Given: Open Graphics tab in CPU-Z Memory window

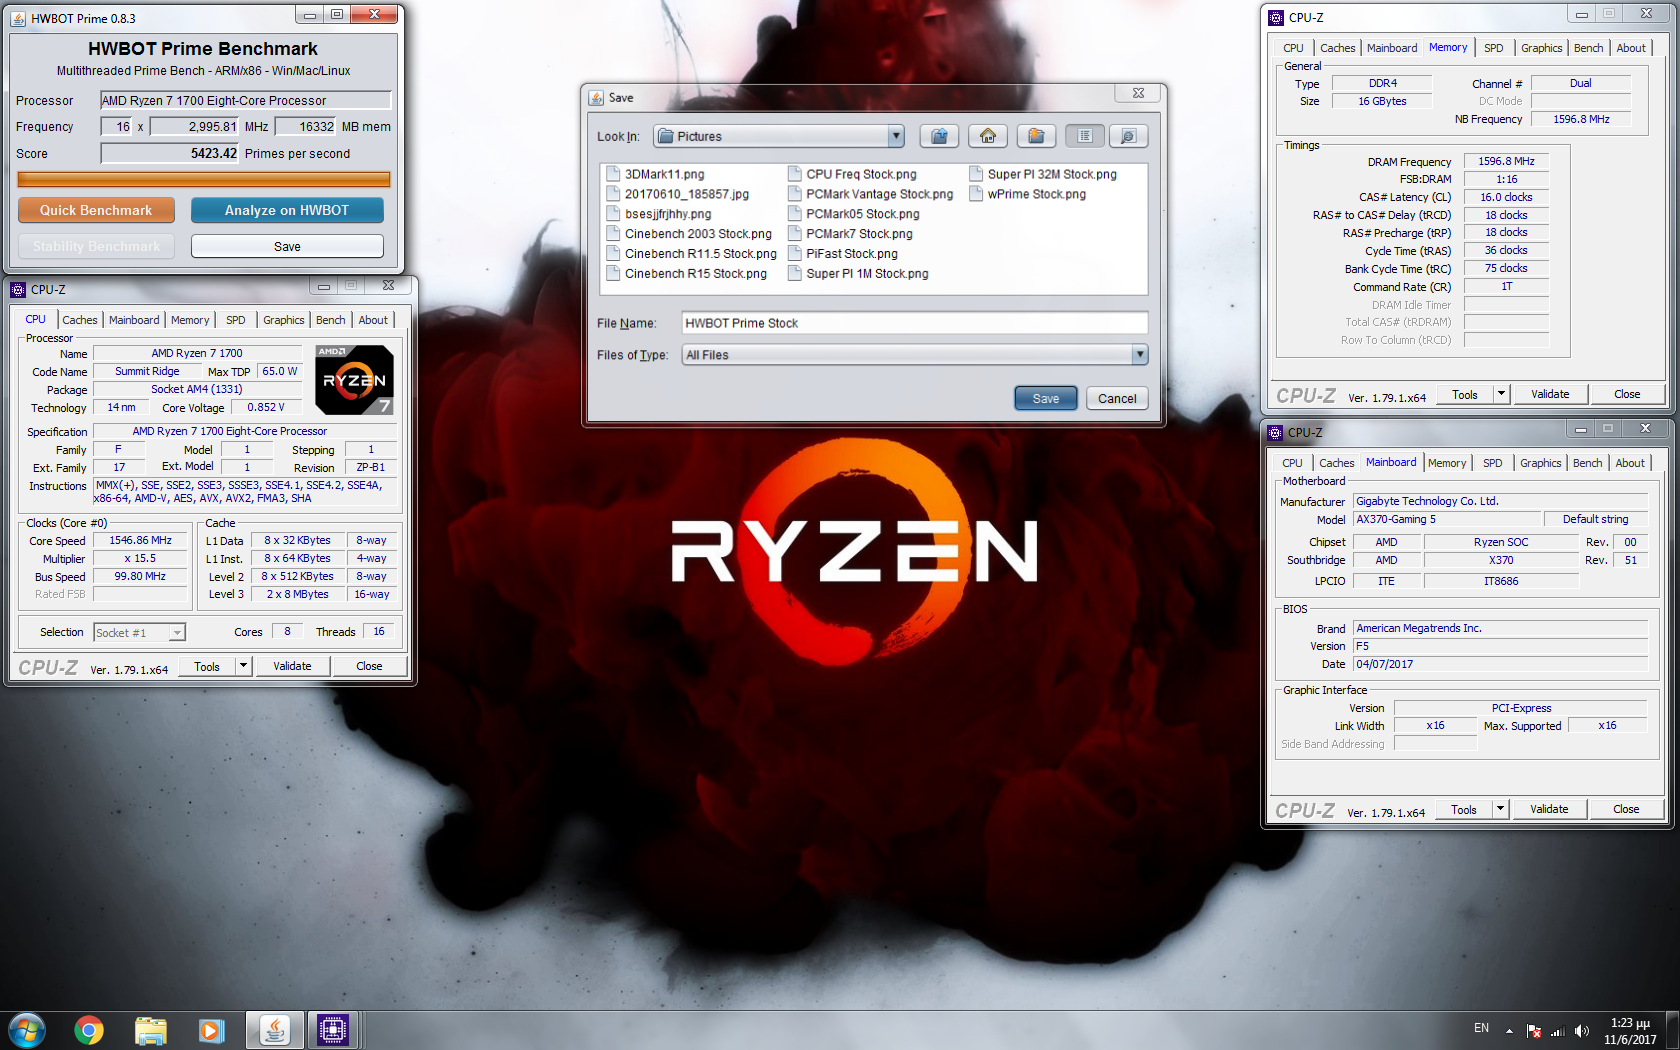Looking at the screenshot, I should (1541, 48).
